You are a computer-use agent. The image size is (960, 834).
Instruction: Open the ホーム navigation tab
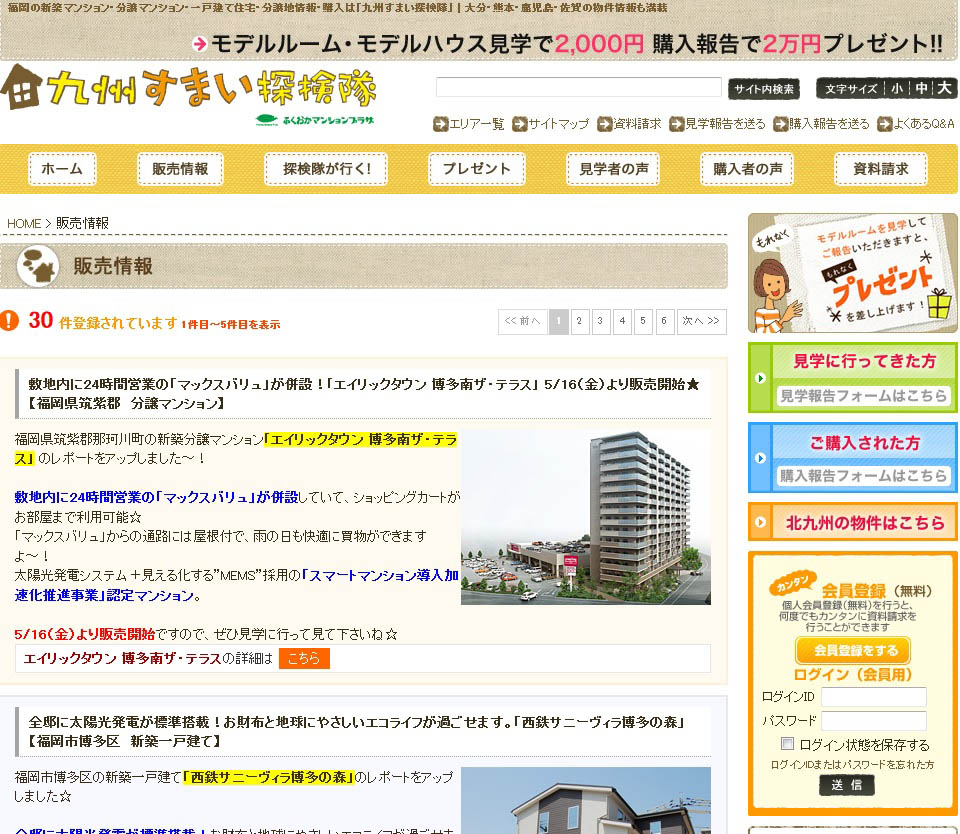pyautogui.click(x=62, y=169)
